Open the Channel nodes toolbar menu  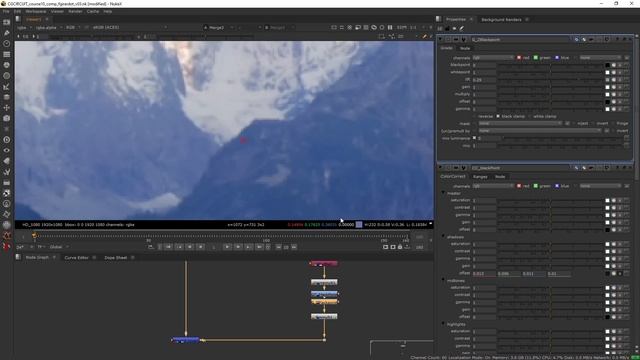click(7, 54)
